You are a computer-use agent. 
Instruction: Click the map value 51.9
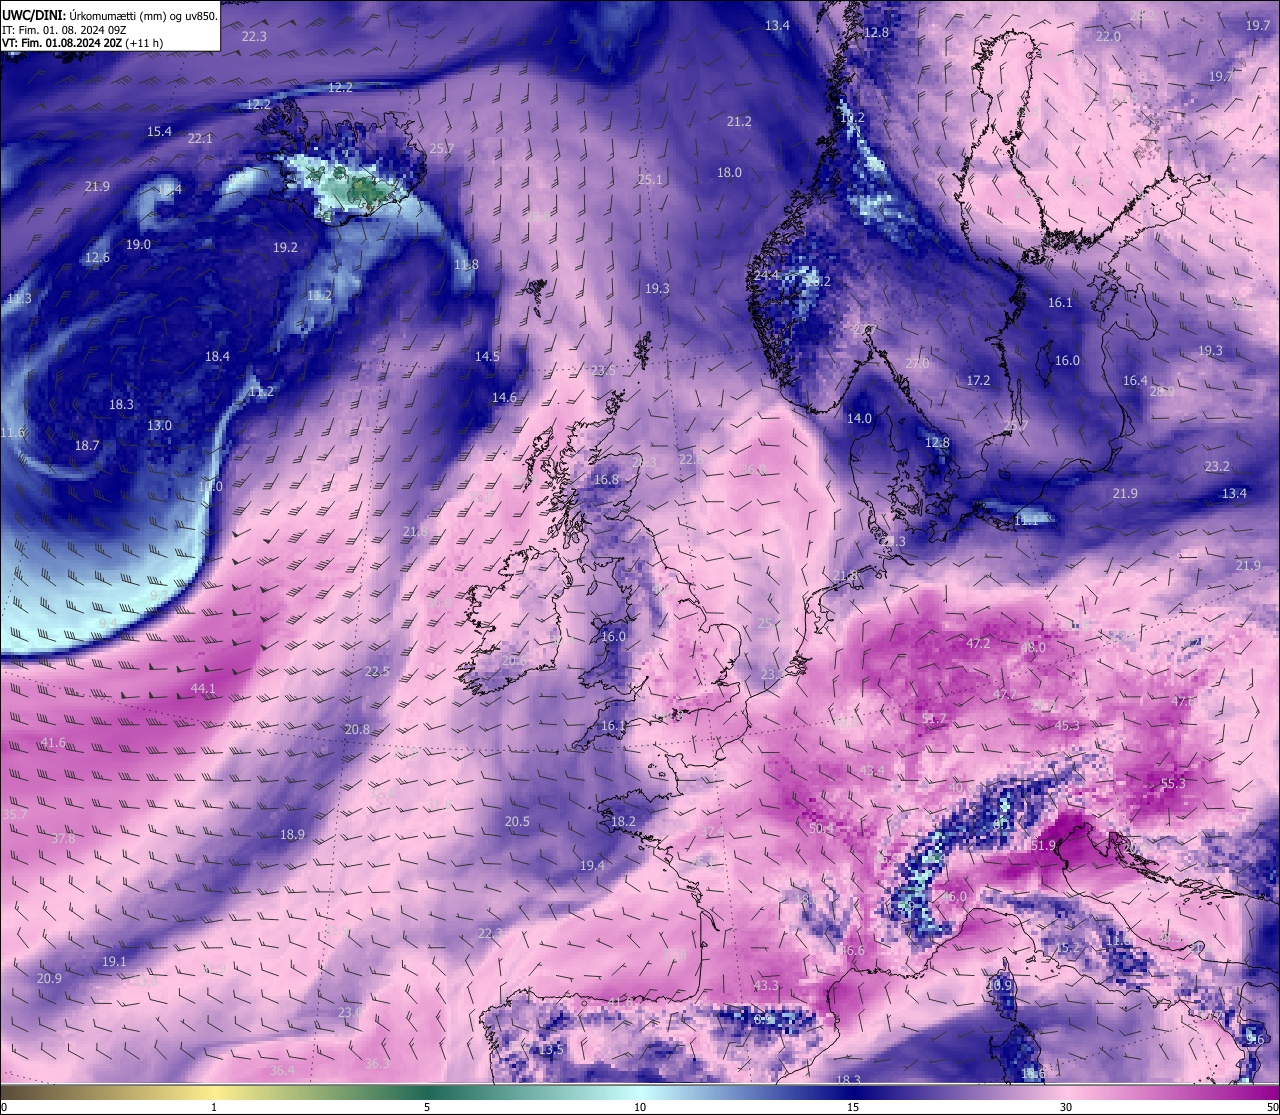point(1043,846)
